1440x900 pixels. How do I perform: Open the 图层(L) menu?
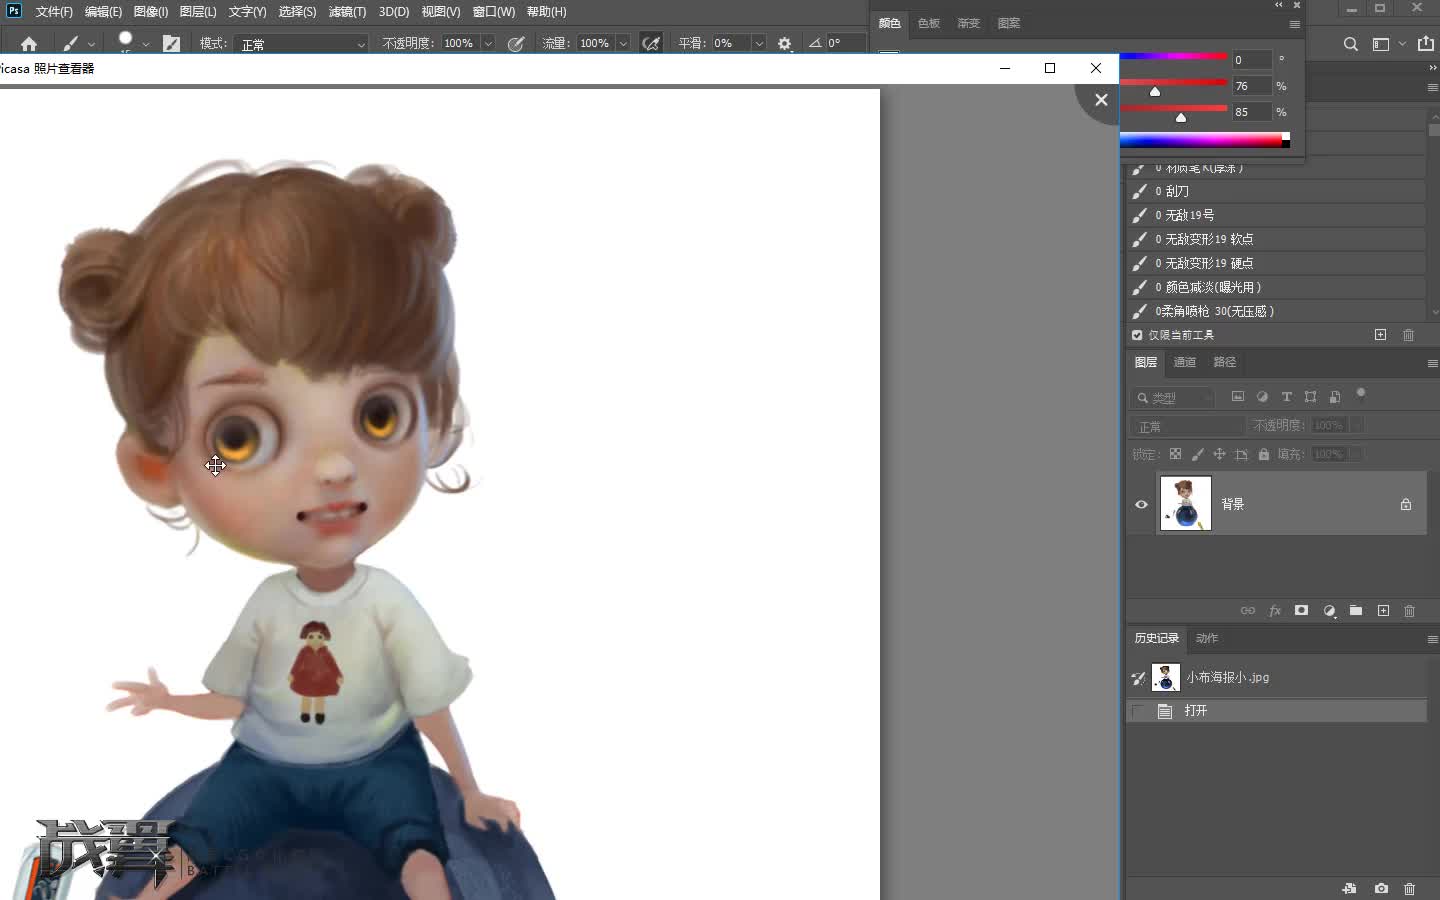198,12
